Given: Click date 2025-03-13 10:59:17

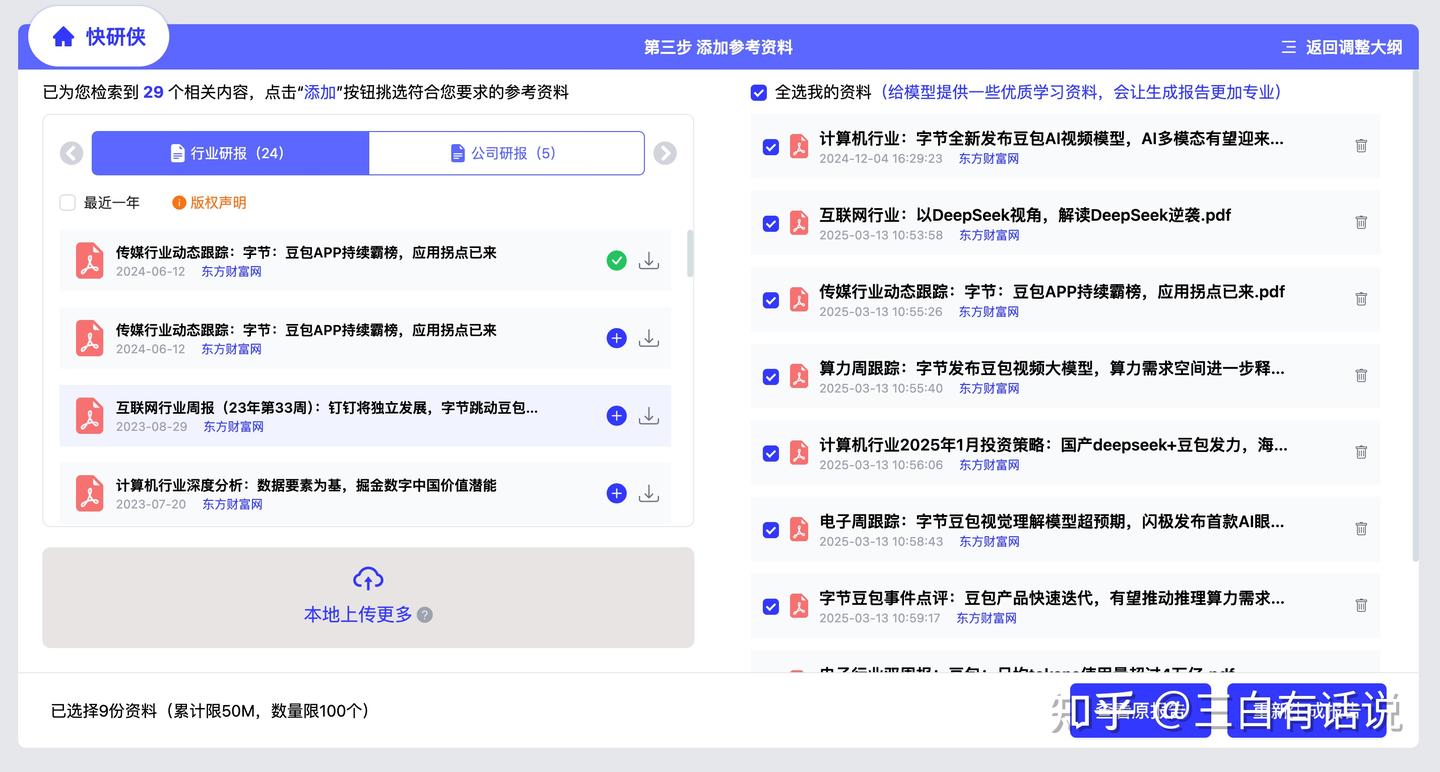Looking at the screenshot, I should 880,619.
